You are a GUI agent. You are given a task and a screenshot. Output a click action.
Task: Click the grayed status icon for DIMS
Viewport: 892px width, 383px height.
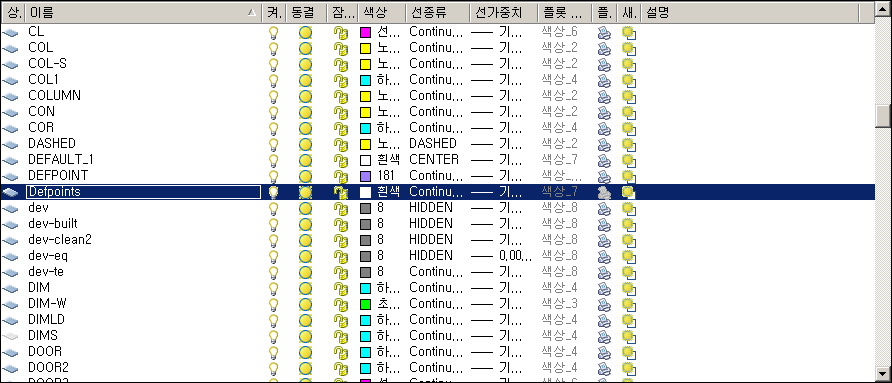[11, 336]
